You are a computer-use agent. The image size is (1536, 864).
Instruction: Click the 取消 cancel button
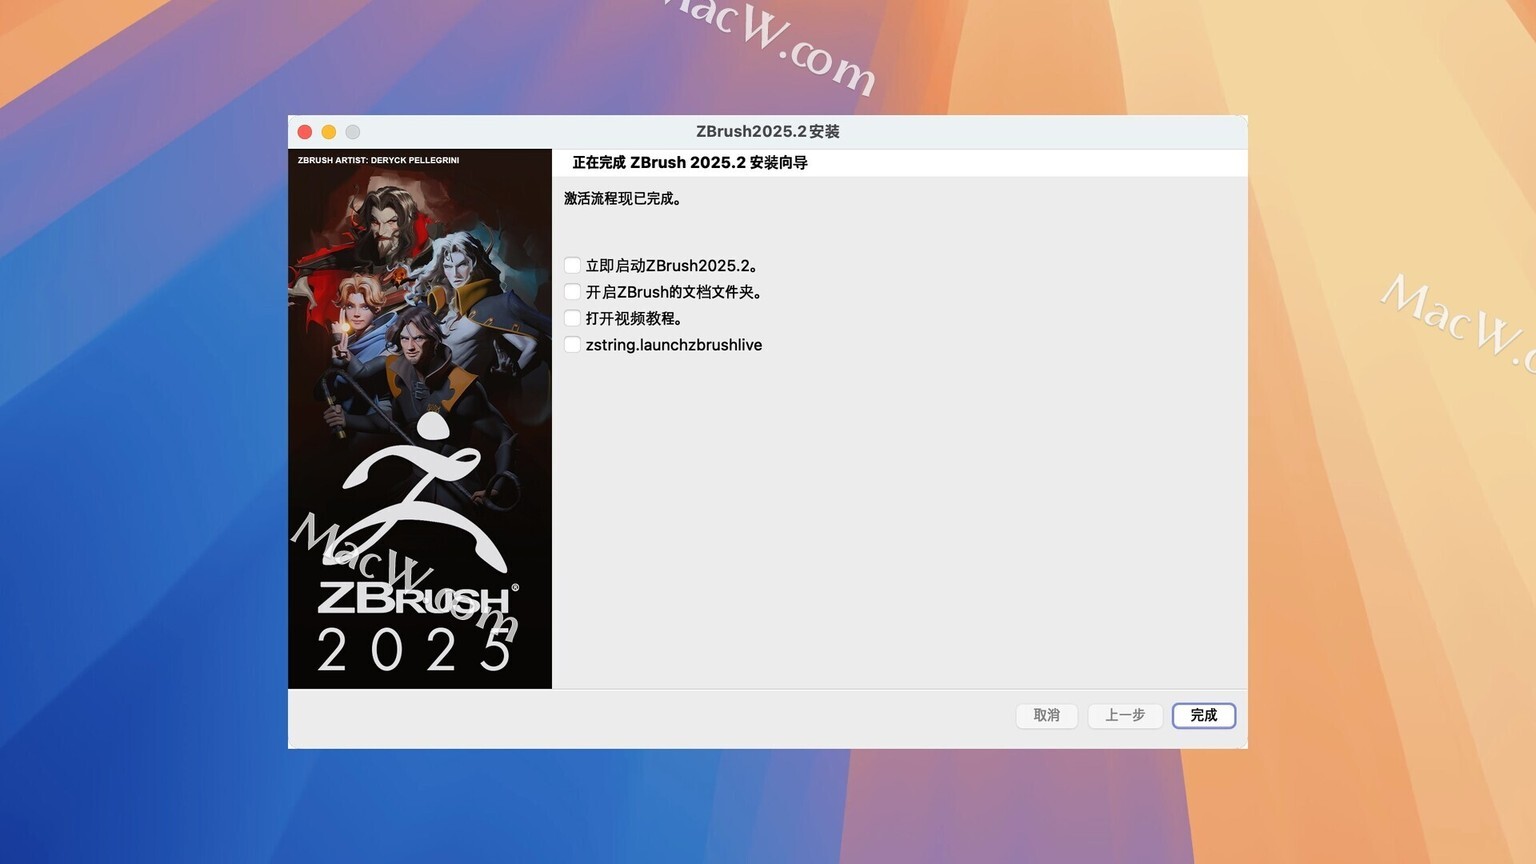(1047, 715)
